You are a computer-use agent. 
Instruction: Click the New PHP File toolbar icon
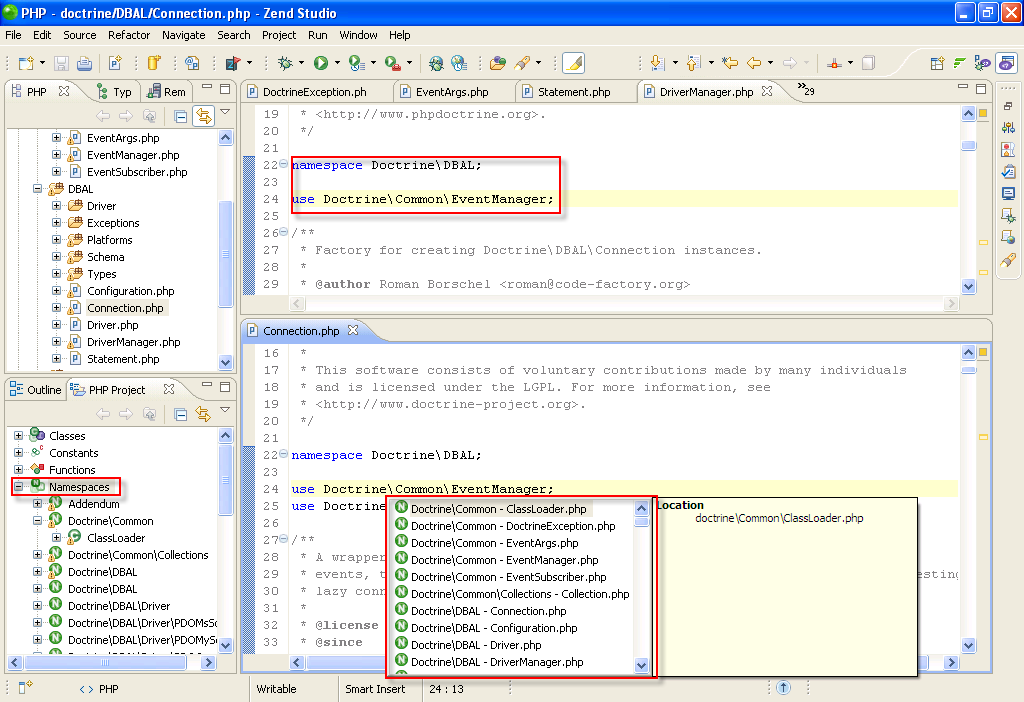click(116, 63)
